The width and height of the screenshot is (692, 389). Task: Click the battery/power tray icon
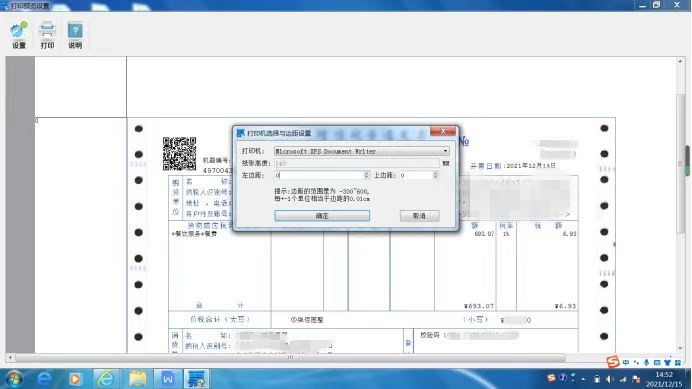(x=597, y=379)
